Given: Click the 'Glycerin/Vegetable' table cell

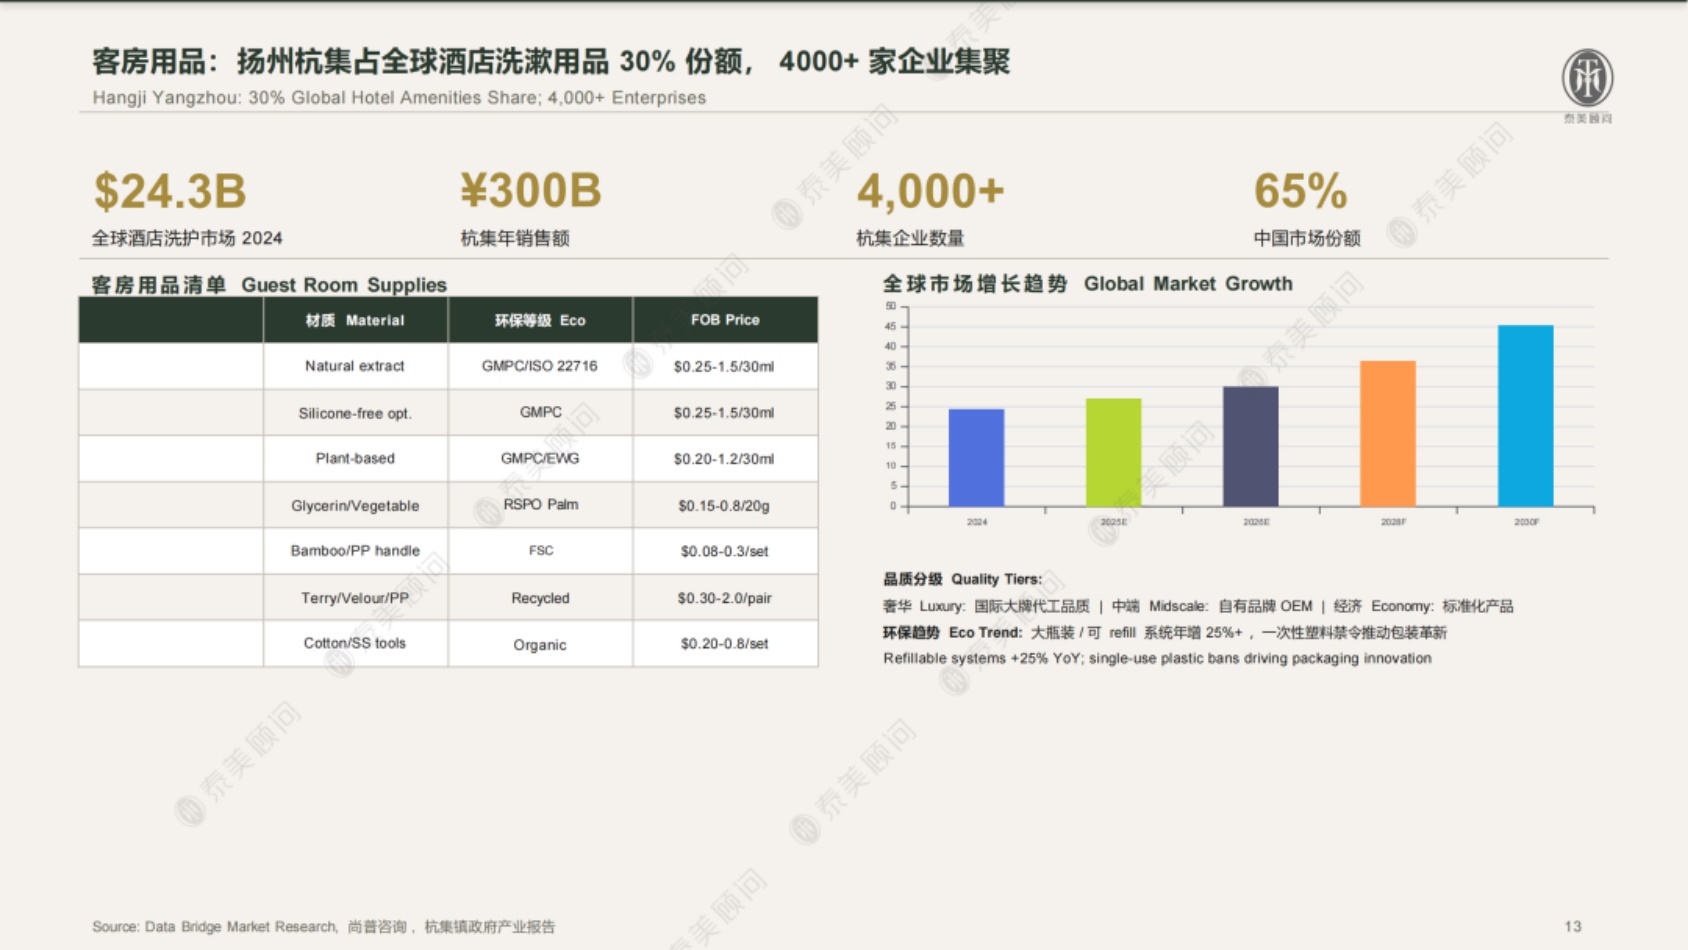Looking at the screenshot, I should pyautogui.click(x=355, y=506).
